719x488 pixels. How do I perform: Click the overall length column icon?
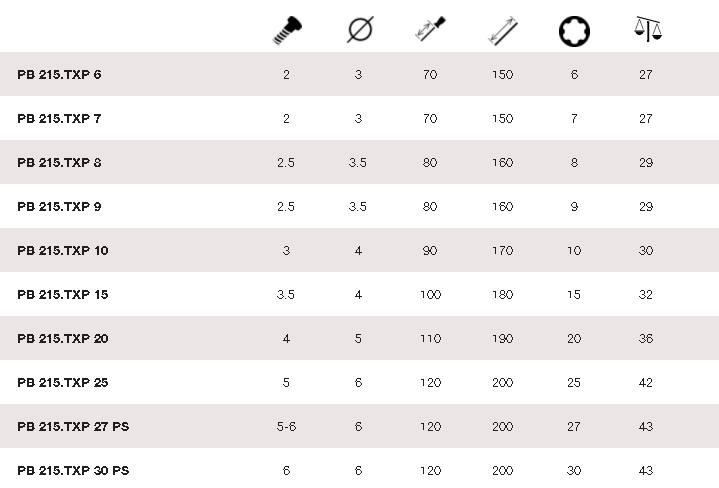(x=502, y=30)
